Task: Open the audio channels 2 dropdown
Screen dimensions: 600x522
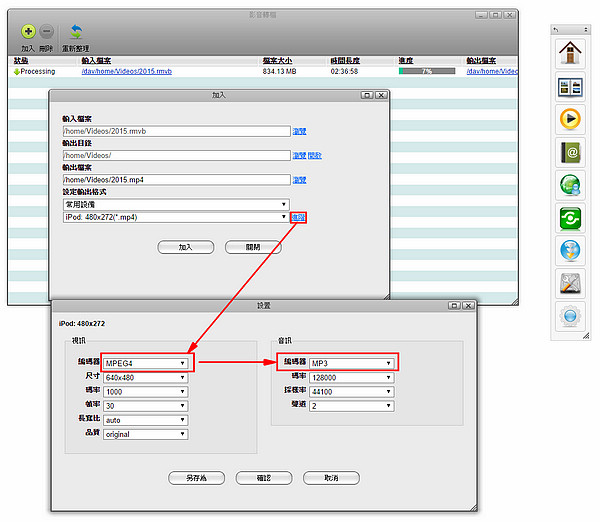Action: point(352,406)
